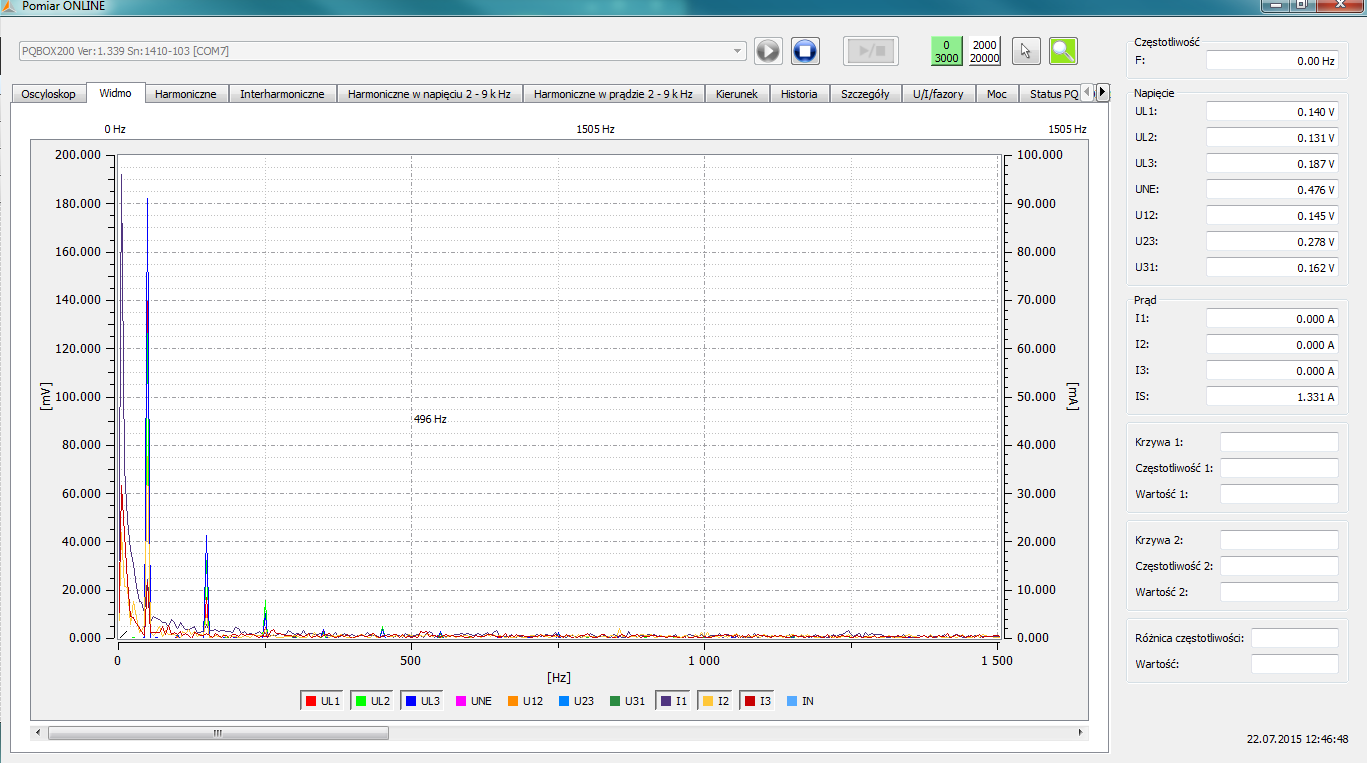
Task: Click the Wartość 1 field
Action: tap(1279, 494)
